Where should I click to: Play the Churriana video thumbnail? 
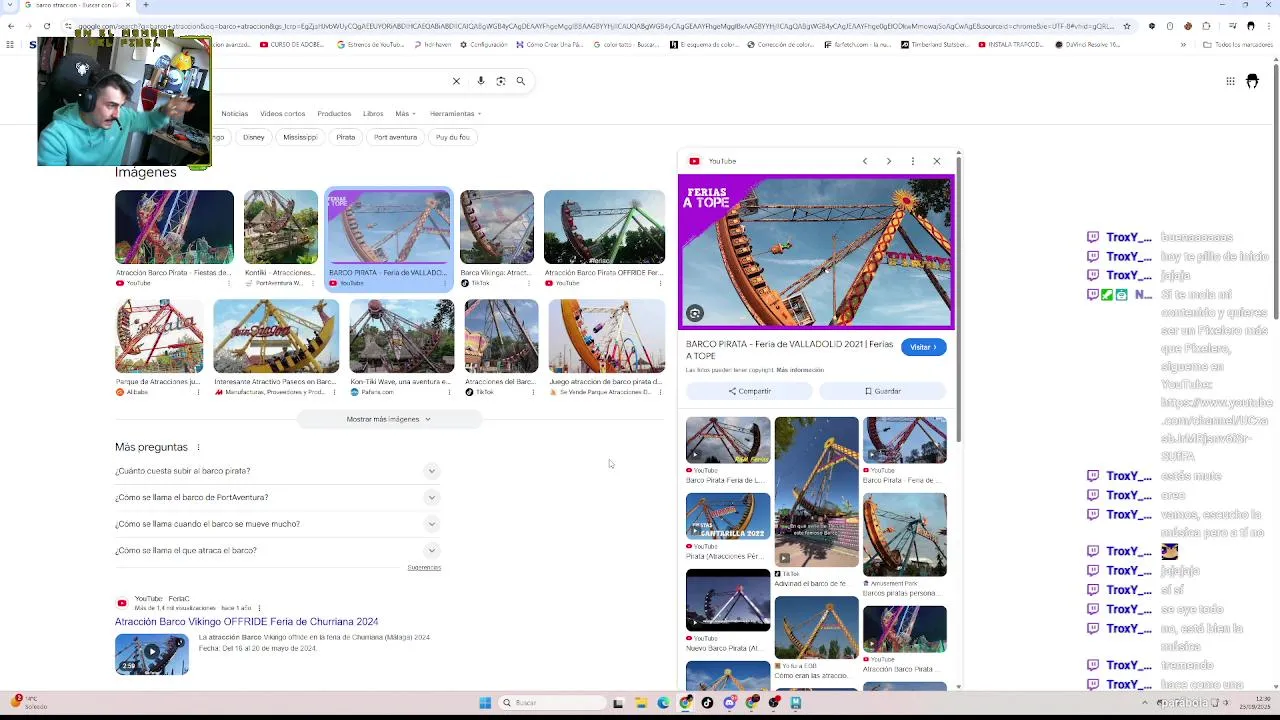point(152,654)
